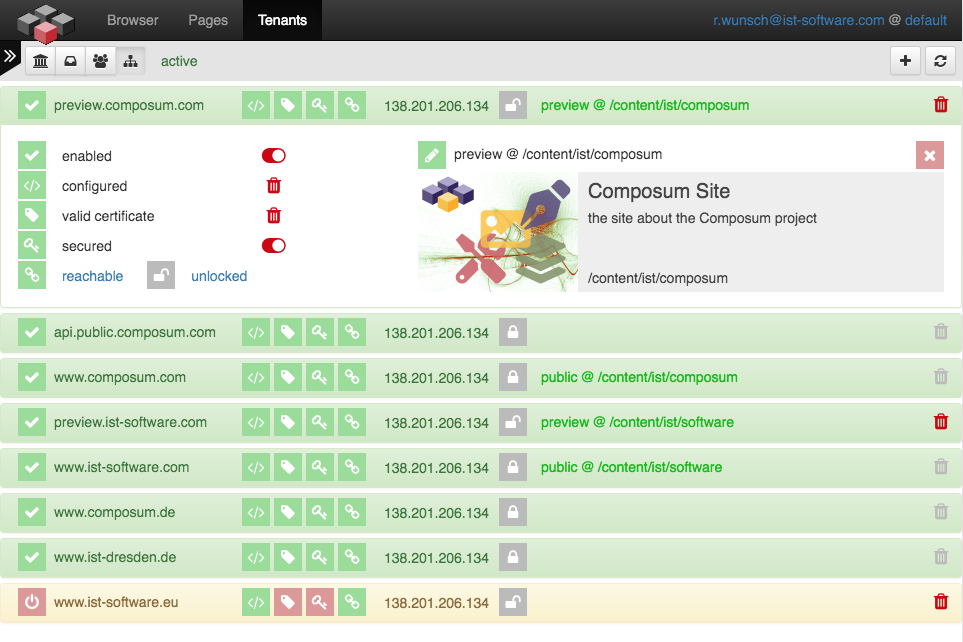The image size is (963, 642).
Task: Toggle the enabled switch off
Action: (x=273, y=156)
